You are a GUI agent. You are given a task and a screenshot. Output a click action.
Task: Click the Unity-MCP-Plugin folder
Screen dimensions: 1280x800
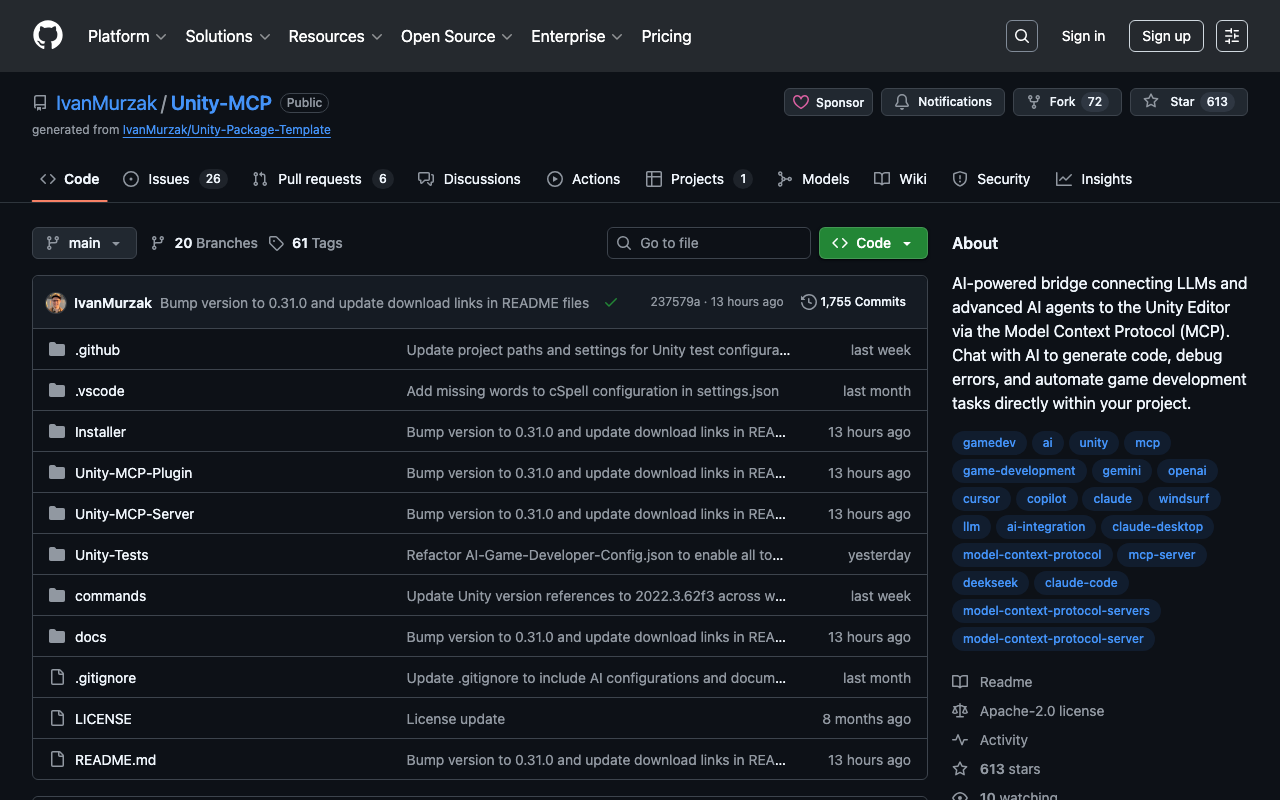[x=133, y=473]
